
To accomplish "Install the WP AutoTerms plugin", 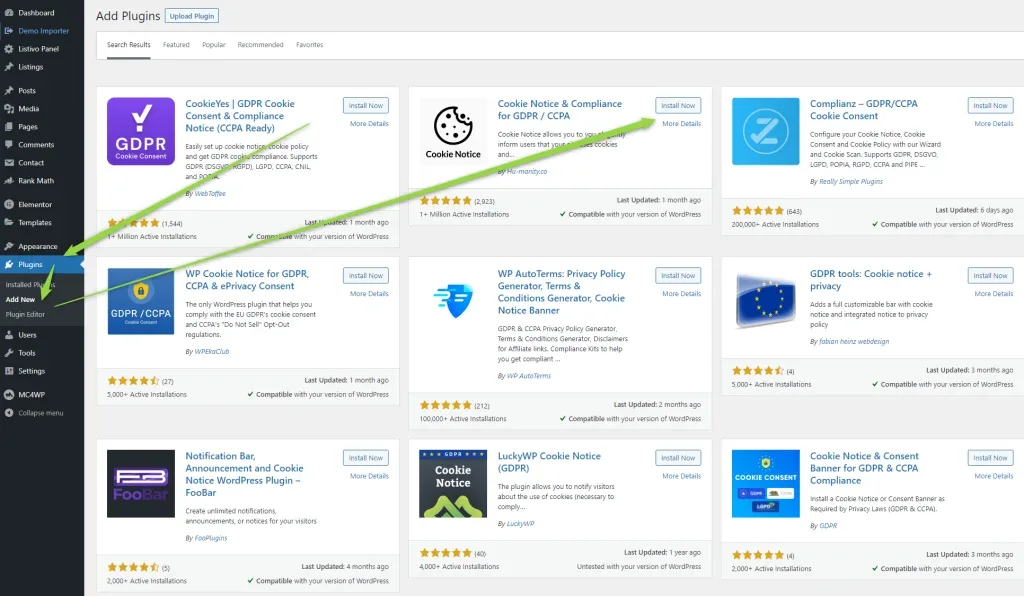I will 678,276.
